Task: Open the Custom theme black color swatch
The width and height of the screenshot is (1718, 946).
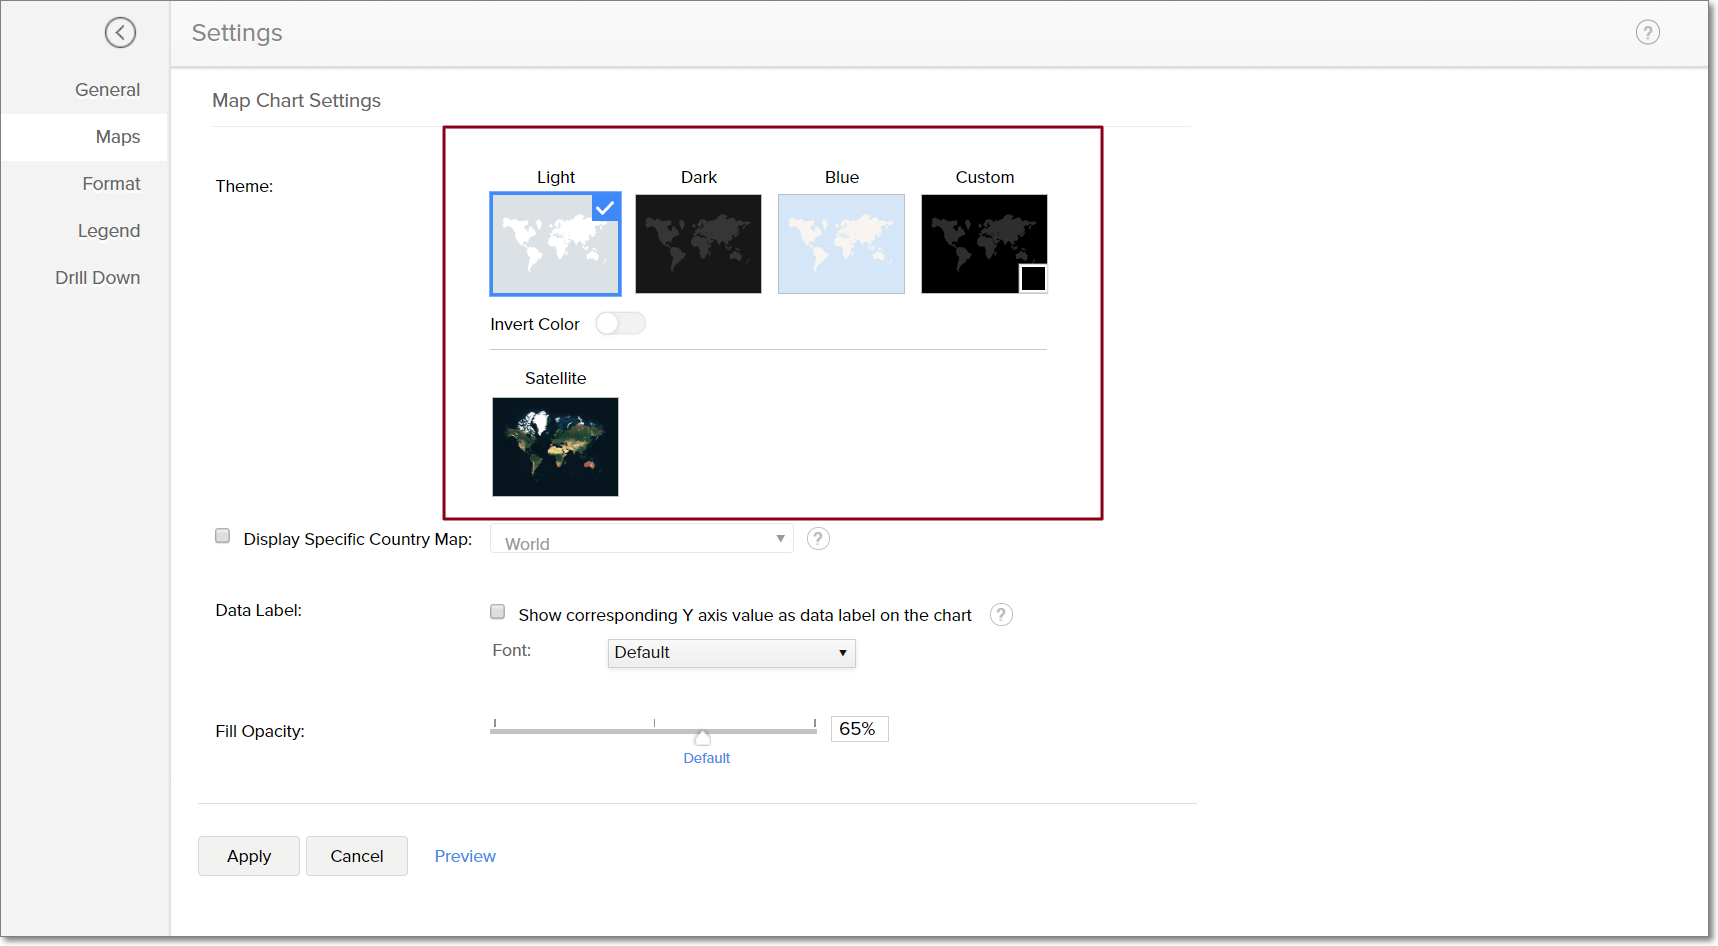Action: coord(1033,278)
